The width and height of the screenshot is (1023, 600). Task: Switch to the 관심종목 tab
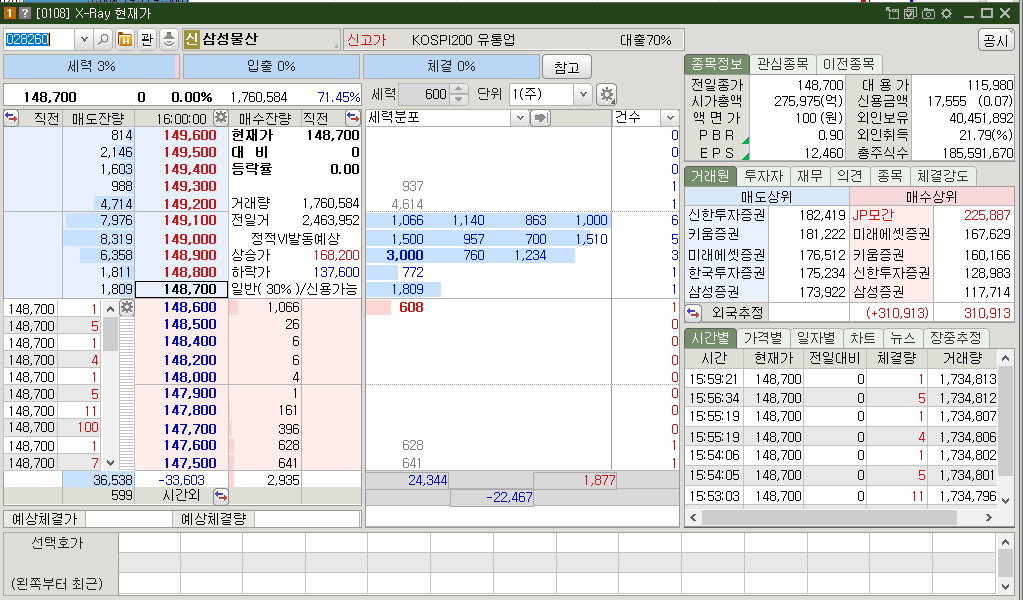pos(782,64)
